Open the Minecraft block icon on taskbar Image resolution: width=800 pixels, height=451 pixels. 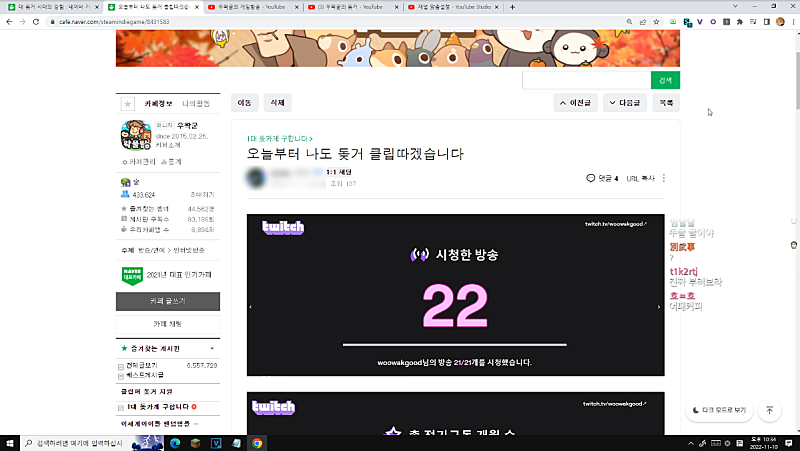[195, 443]
